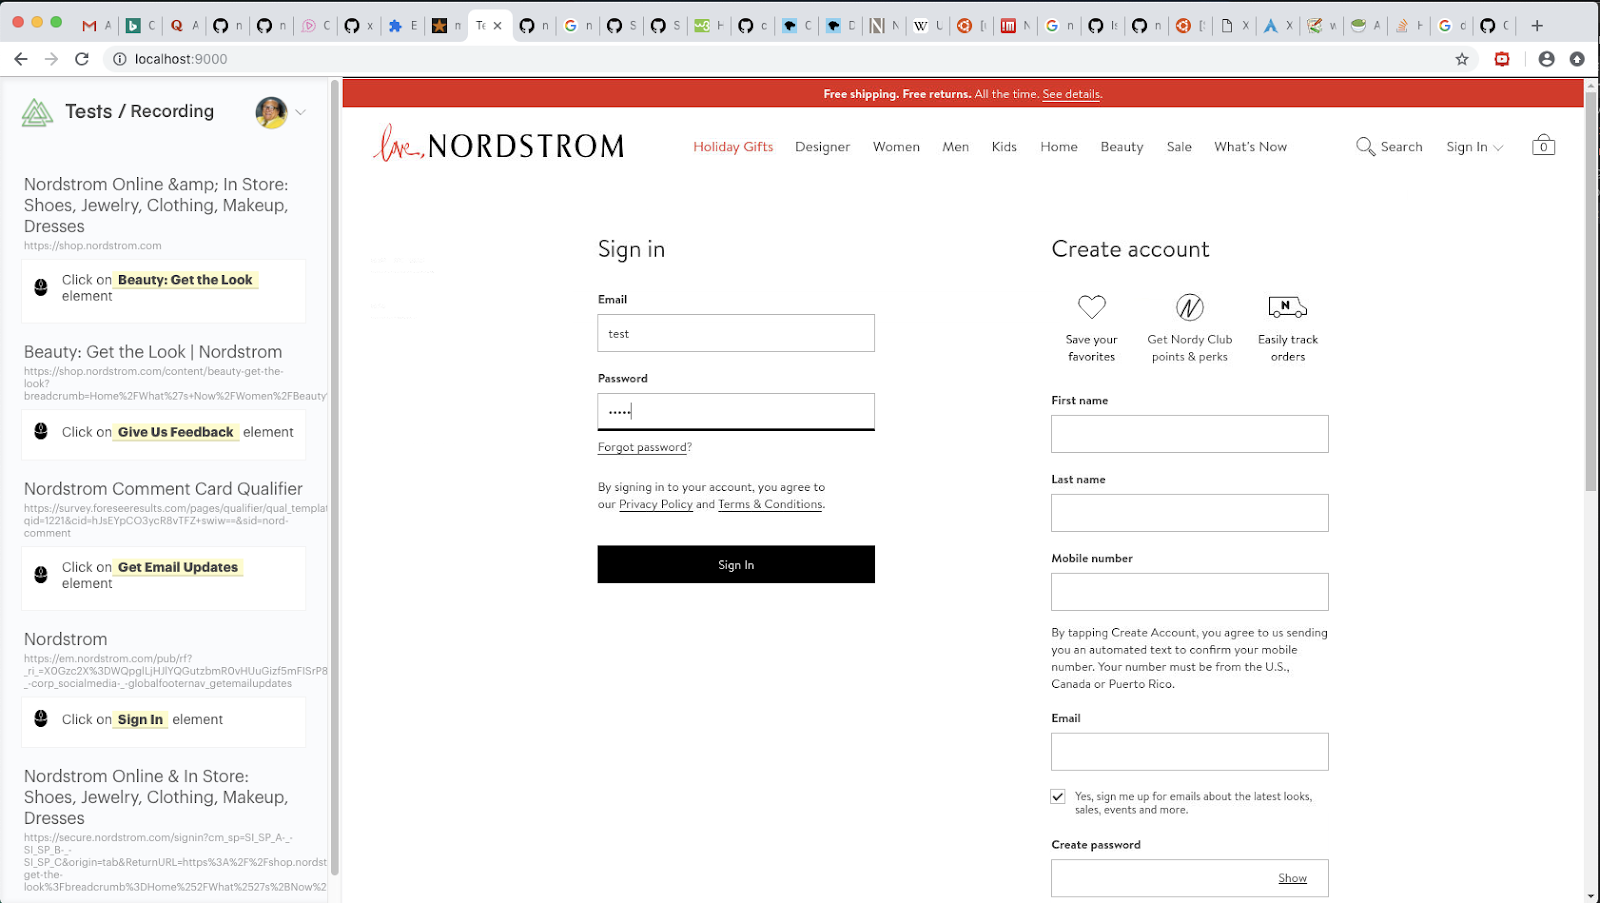Focus the Mobile number field
Screen dimensions: 1600x903
pyautogui.click(x=1190, y=592)
